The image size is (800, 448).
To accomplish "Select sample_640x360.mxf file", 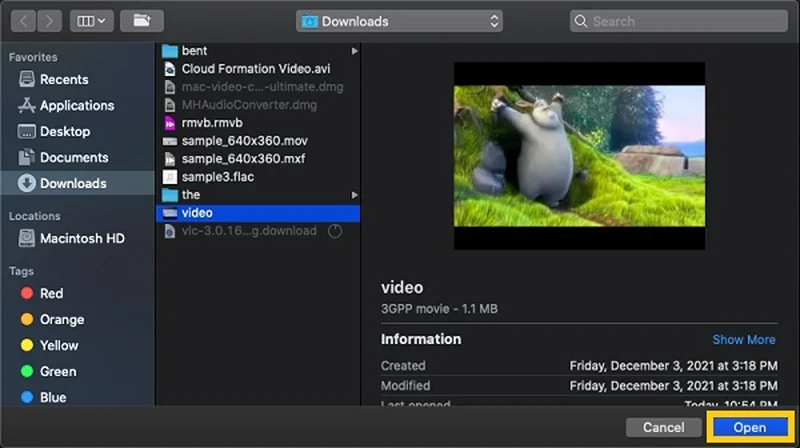I will (258, 159).
